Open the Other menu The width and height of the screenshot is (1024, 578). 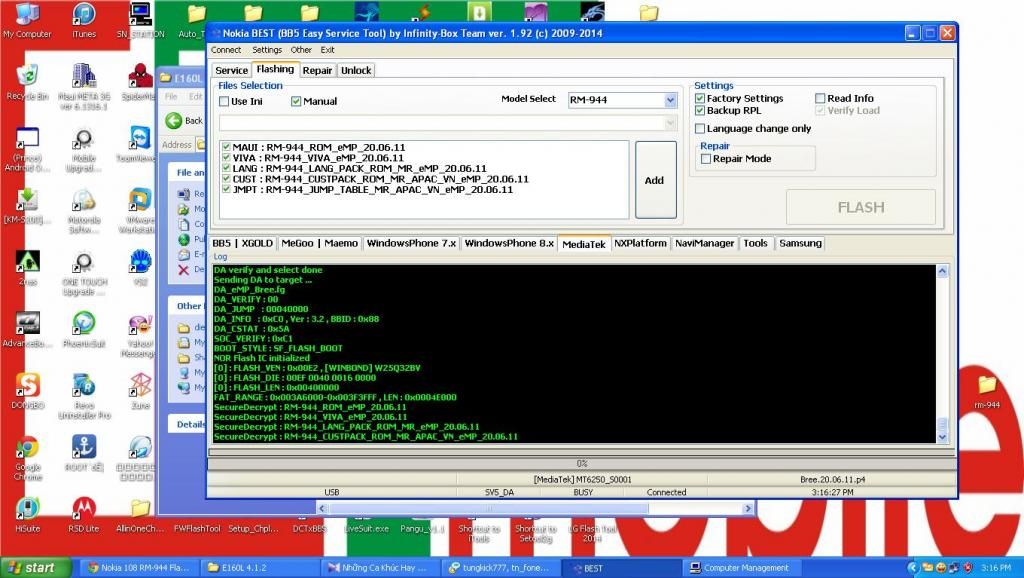pos(301,50)
